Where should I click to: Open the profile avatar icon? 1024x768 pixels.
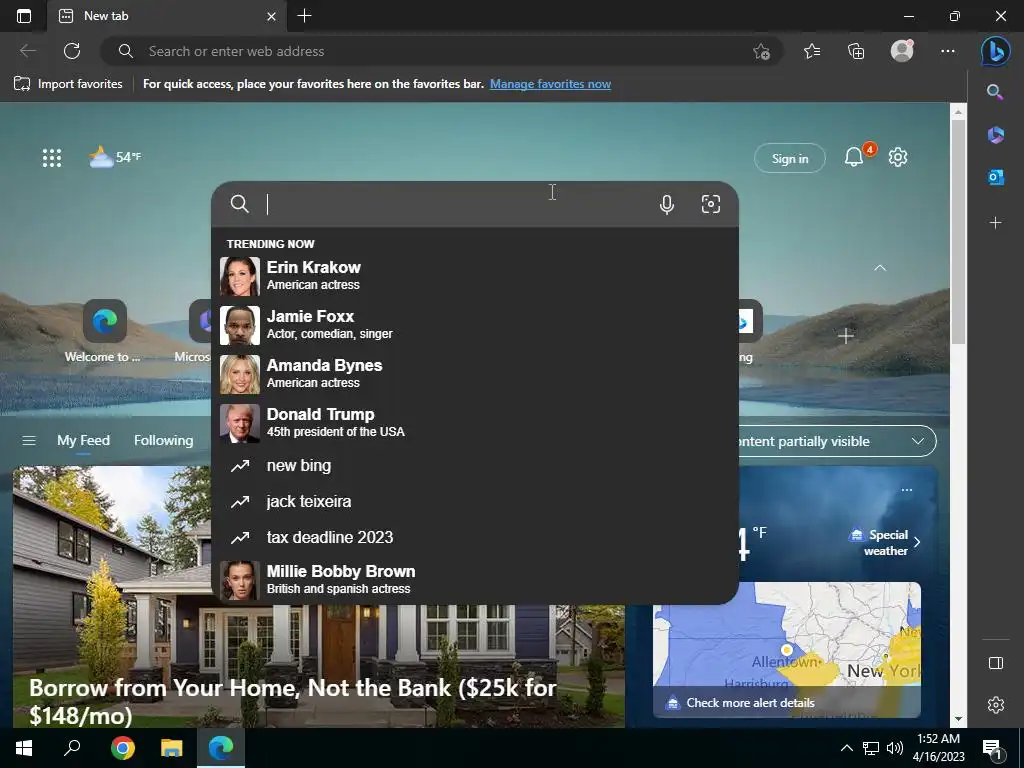(902, 51)
